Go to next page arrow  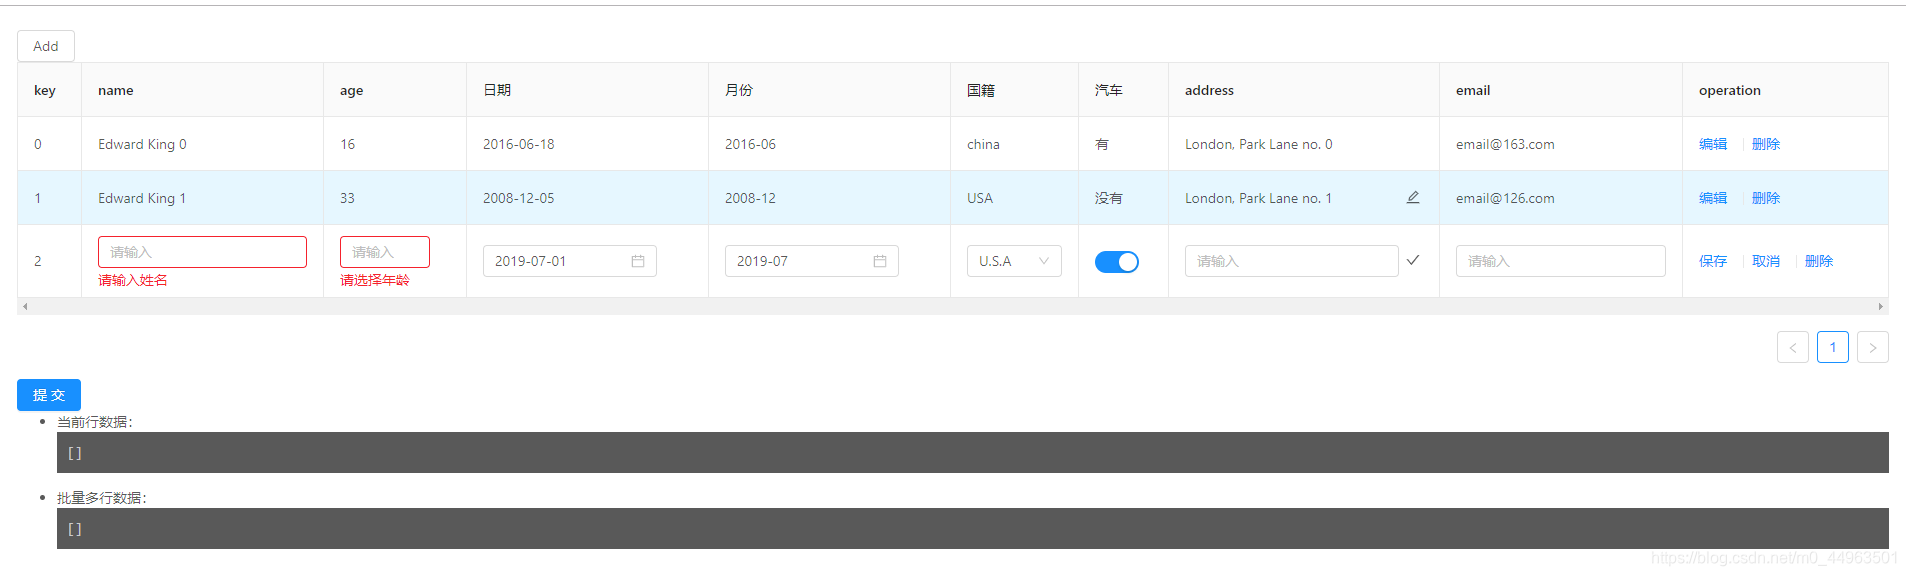tap(1873, 347)
